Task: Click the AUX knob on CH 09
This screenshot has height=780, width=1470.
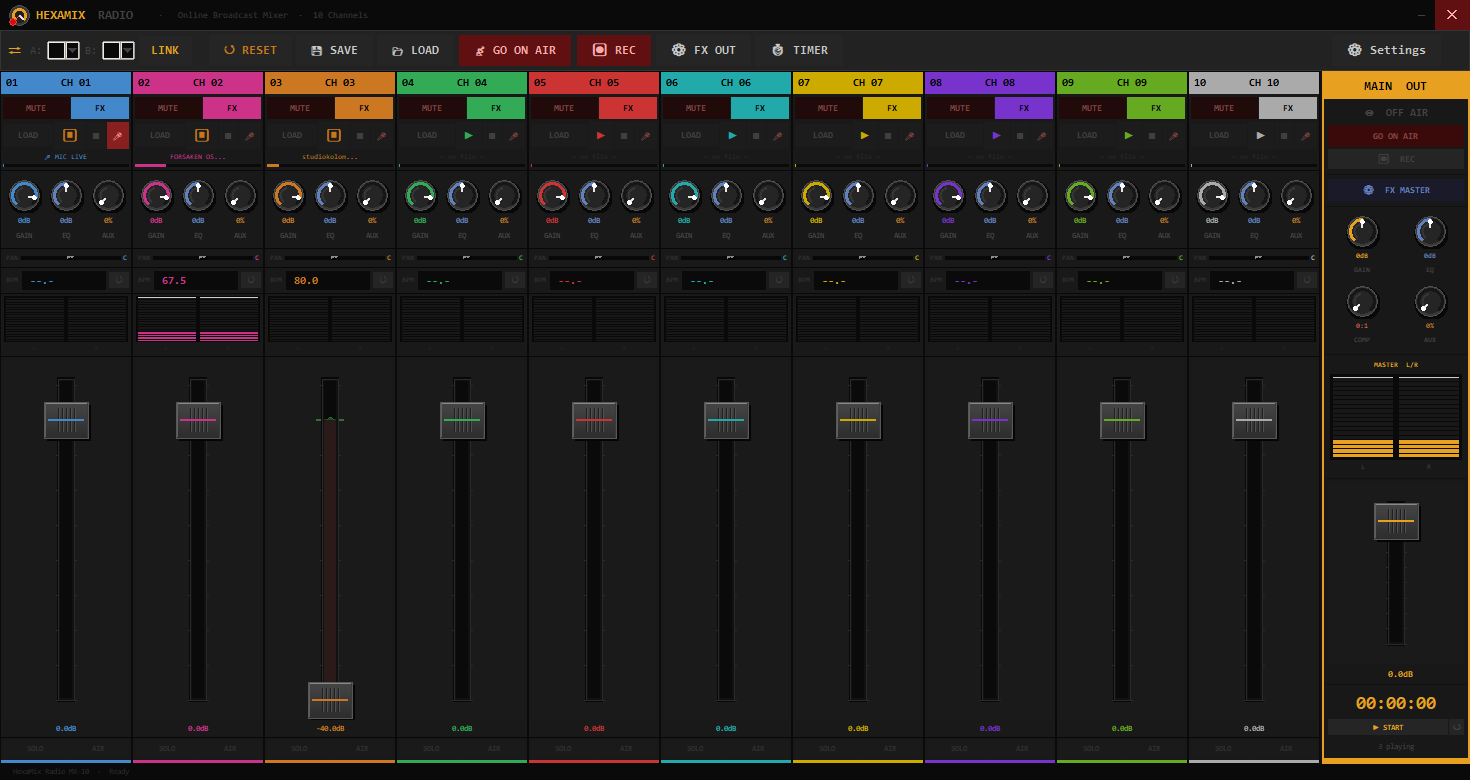Action: 1164,195
